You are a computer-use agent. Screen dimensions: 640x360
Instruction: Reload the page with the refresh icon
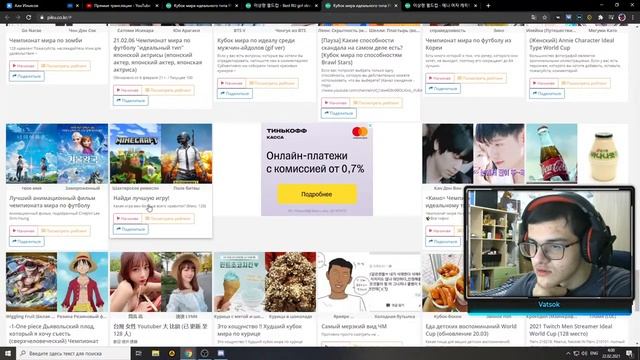tap(29, 17)
